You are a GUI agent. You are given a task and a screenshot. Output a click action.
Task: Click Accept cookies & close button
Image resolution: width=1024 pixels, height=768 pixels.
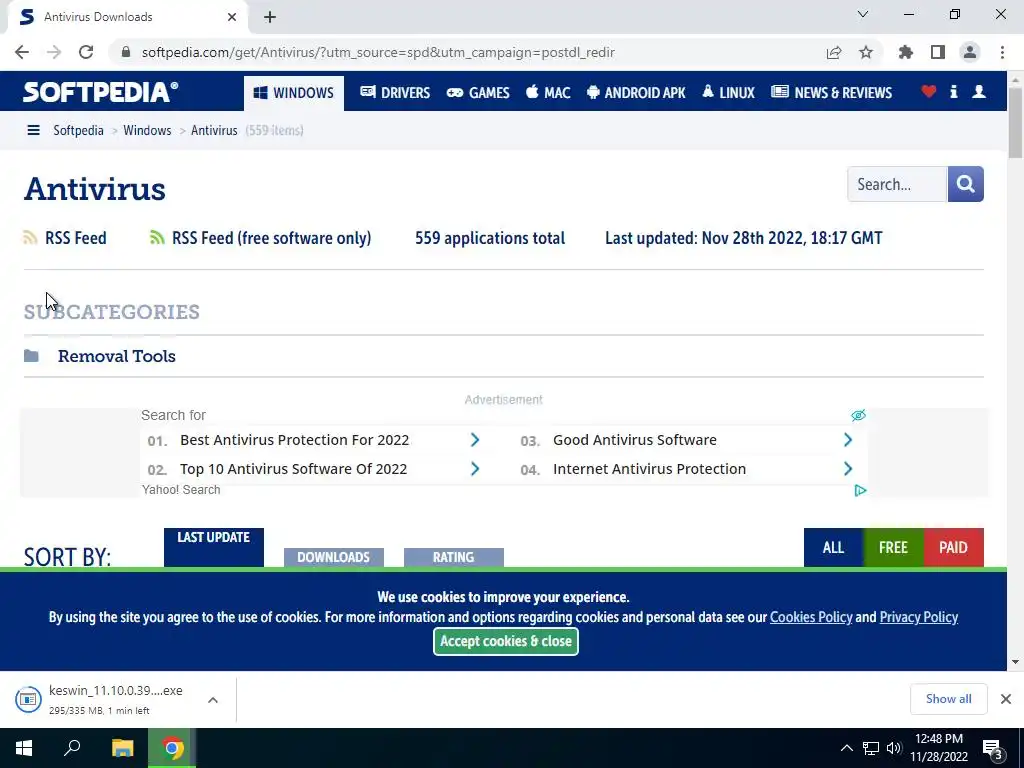click(x=506, y=641)
